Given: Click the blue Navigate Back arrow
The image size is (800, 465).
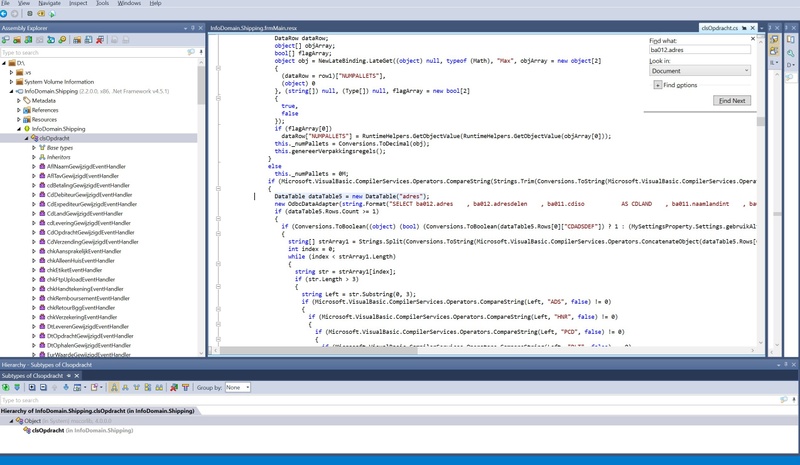Looking at the screenshot, I should point(4,14).
